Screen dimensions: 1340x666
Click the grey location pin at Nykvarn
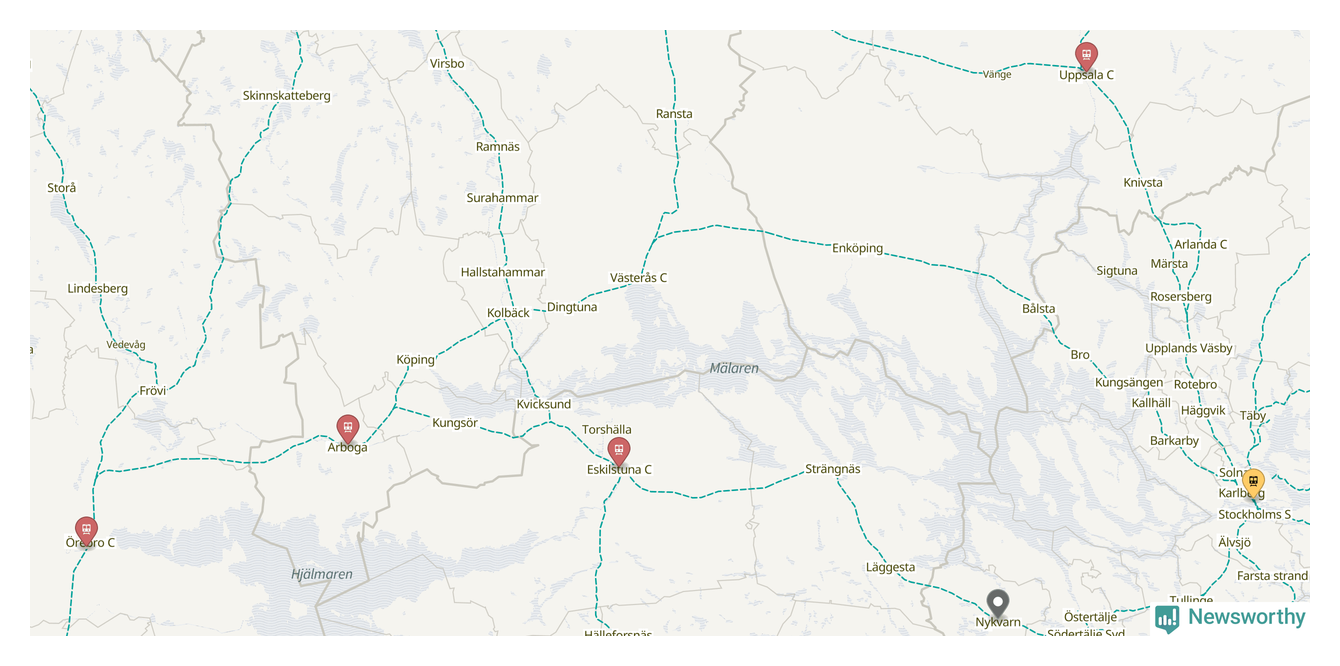997,603
